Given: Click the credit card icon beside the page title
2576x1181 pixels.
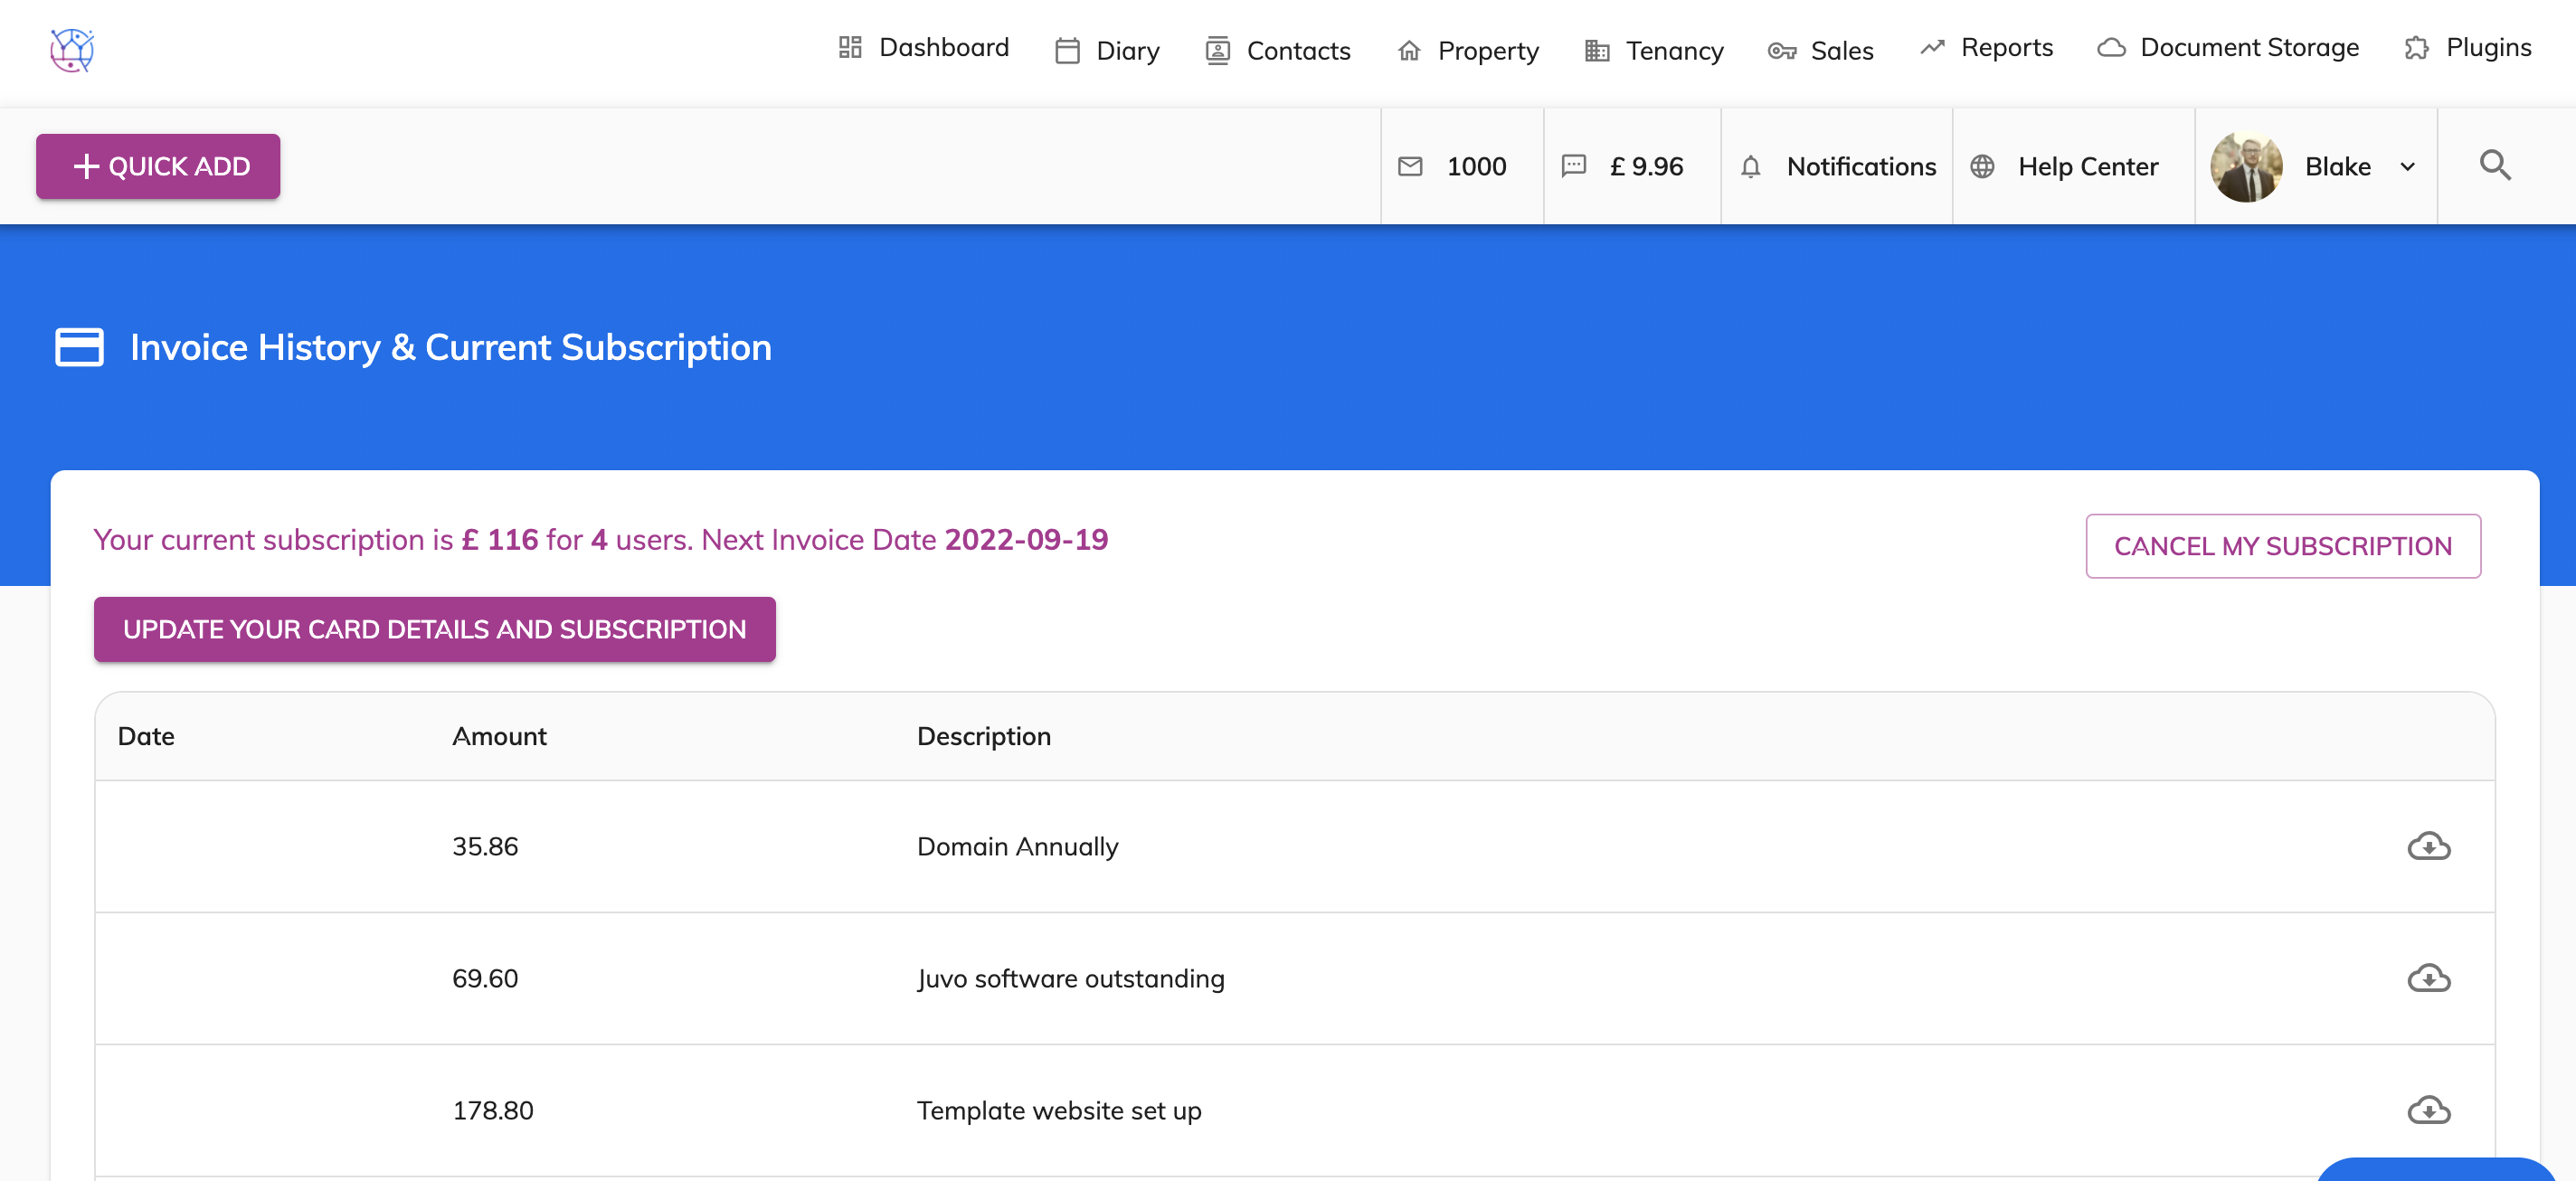Looking at the screenshot, I should coord(79,347).
